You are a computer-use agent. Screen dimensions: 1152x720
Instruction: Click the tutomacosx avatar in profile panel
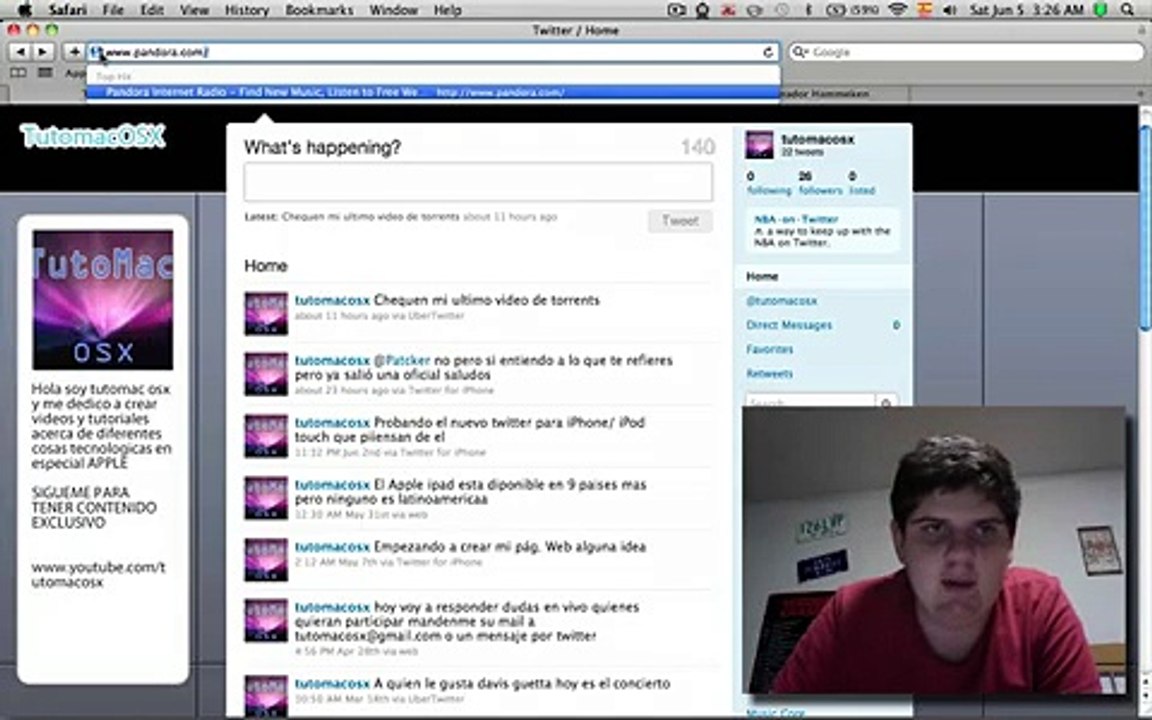coord(760,145)
